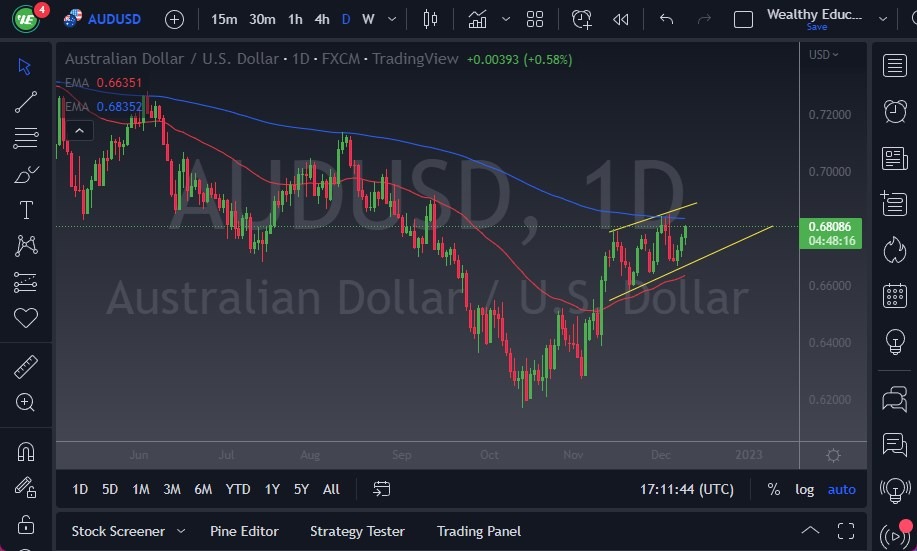This screenshot has height=551, width=917.
Task: Open the live streams icon
Action: [895, 535]
